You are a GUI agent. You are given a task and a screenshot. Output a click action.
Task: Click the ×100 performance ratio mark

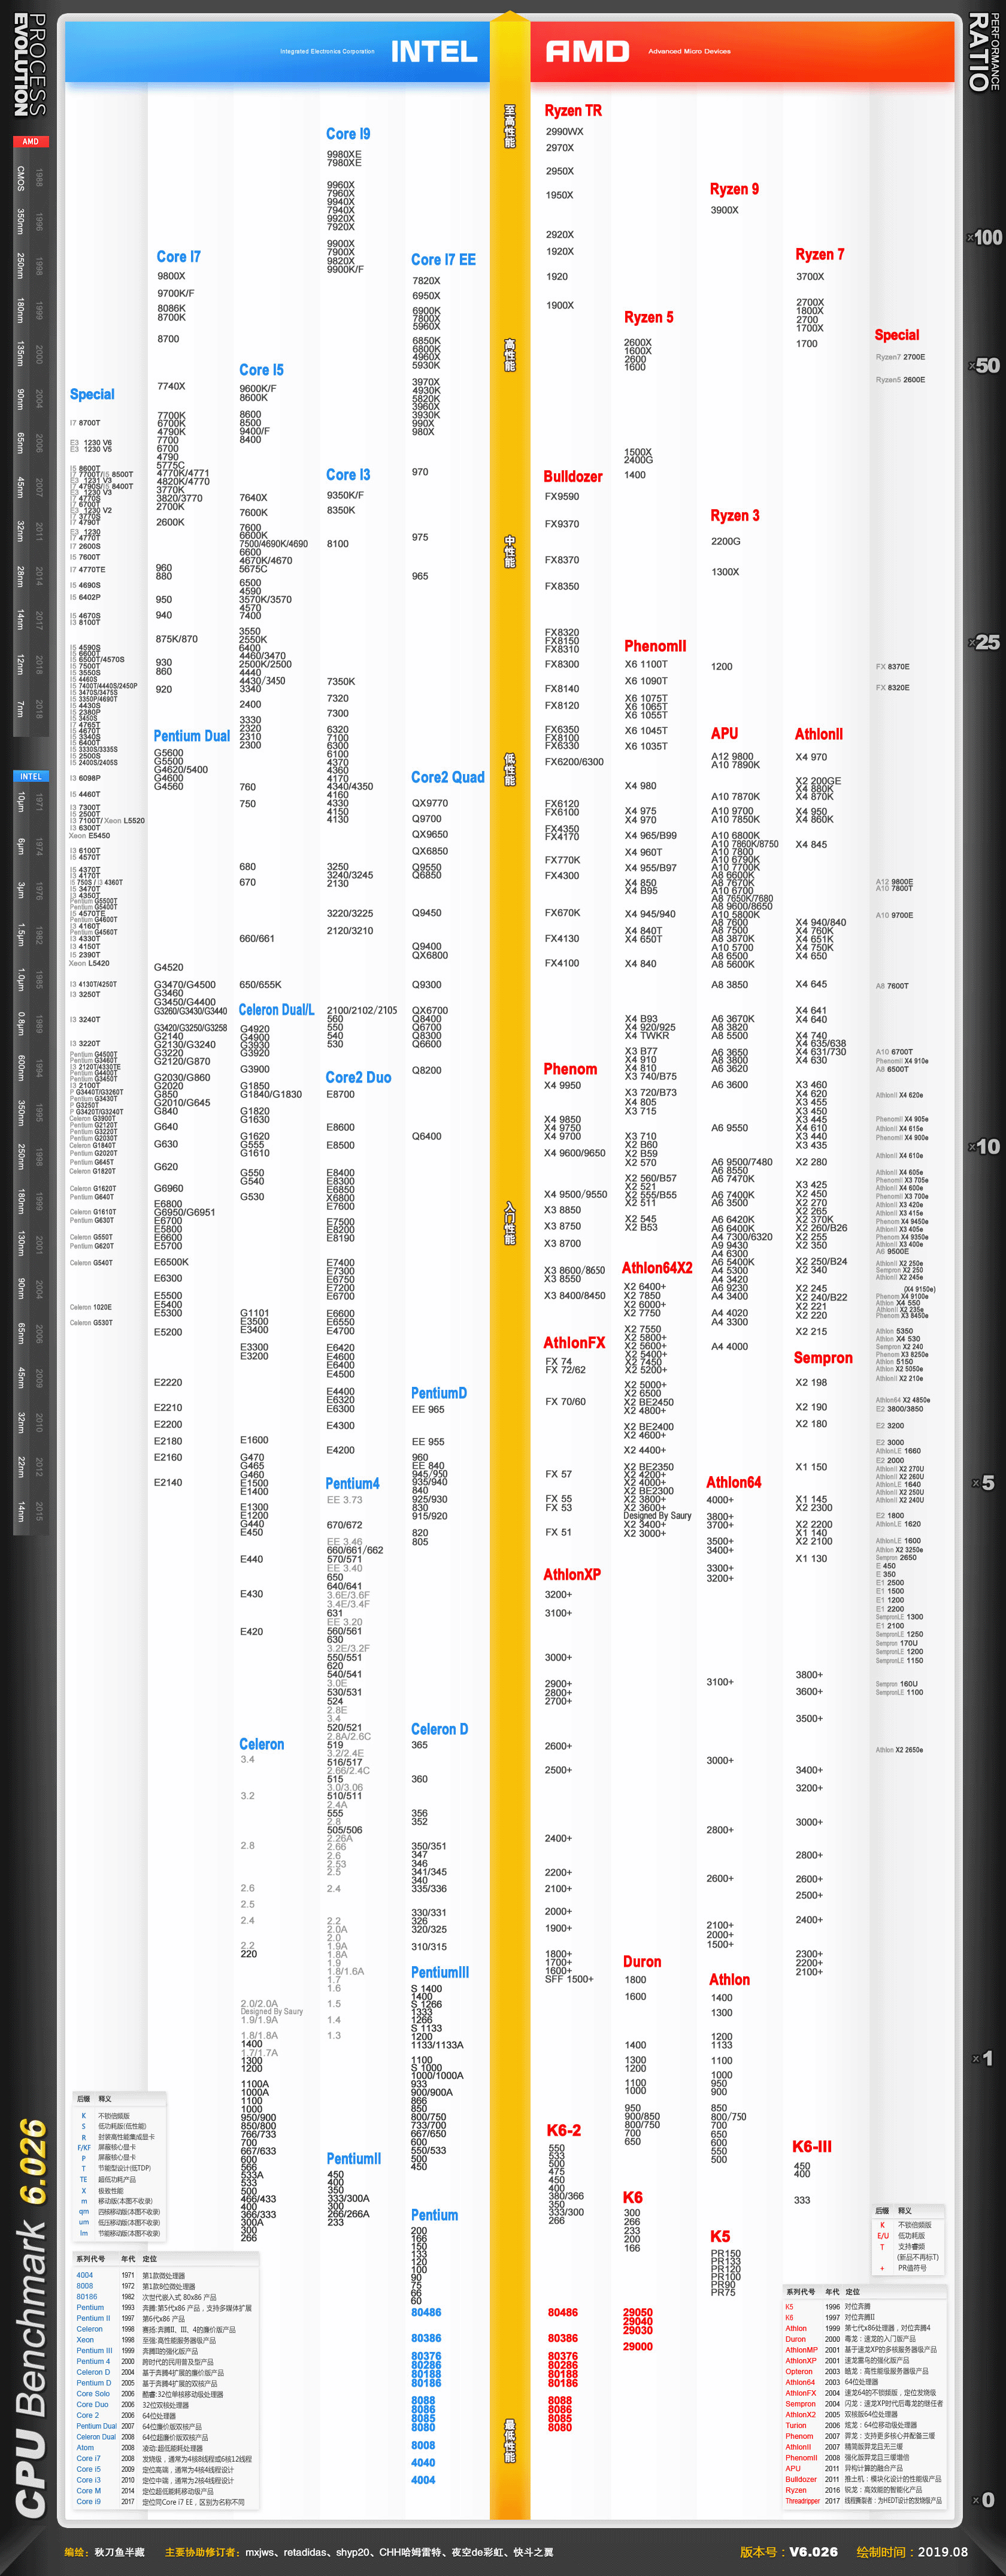point(985,237)
